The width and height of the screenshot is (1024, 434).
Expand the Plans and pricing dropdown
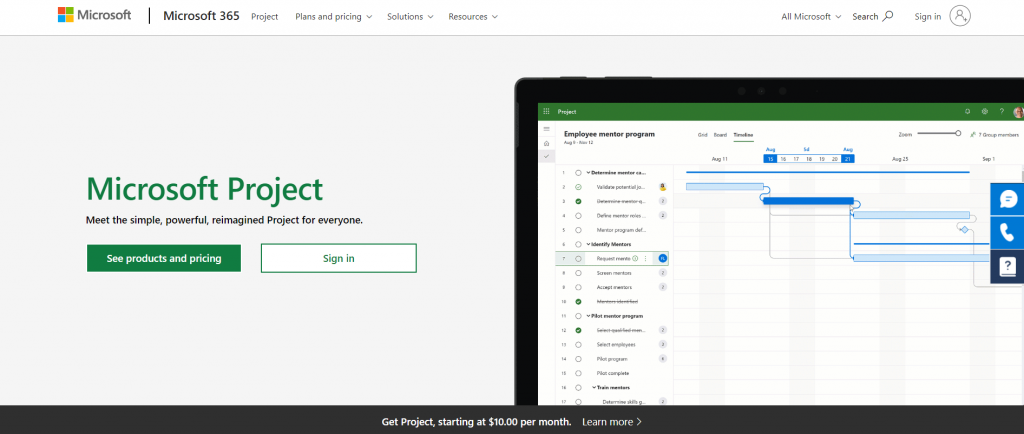(333, 17)
